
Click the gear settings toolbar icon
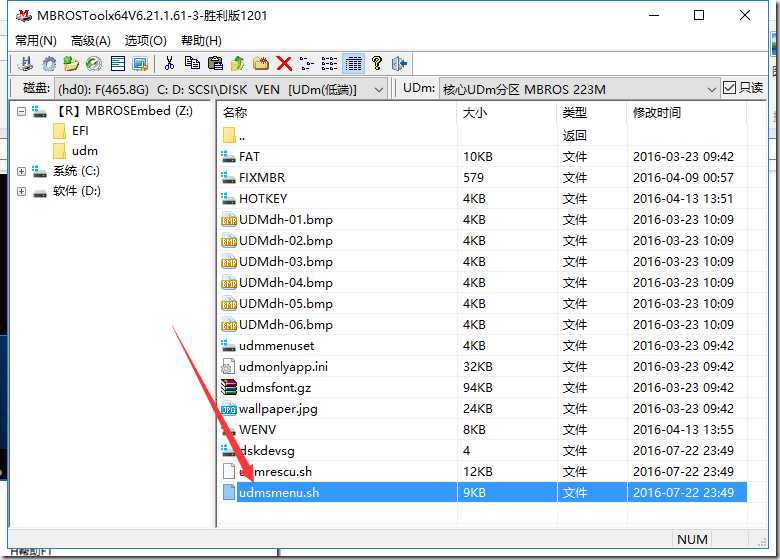(49, 64)
